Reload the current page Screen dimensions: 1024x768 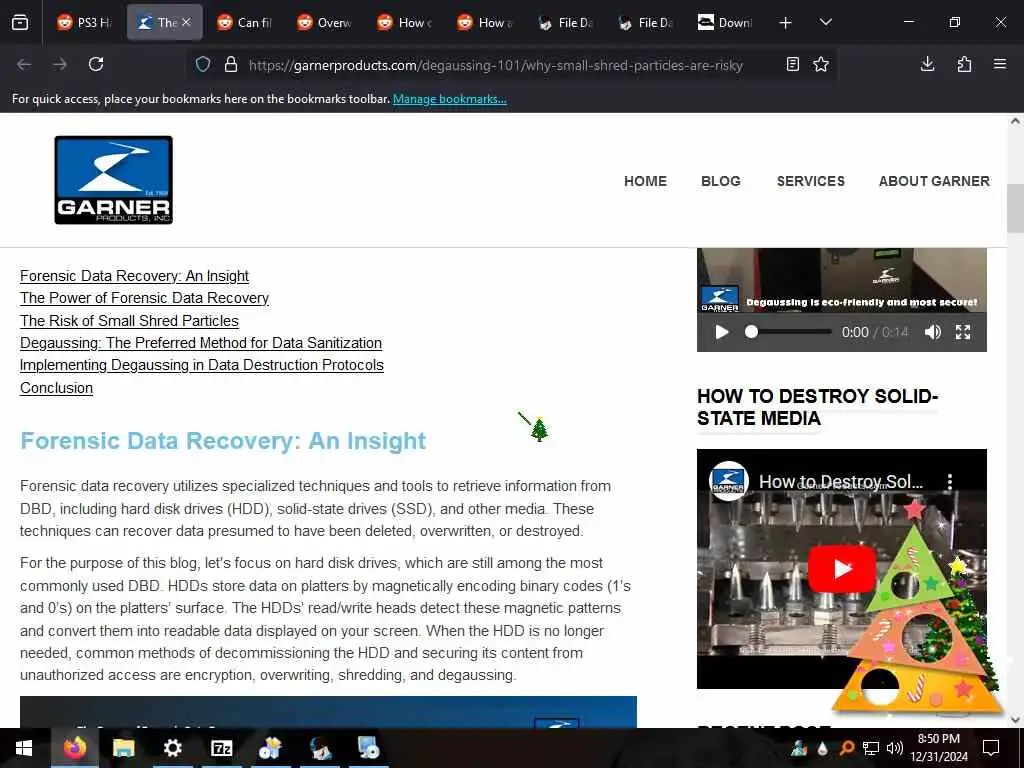96,65
